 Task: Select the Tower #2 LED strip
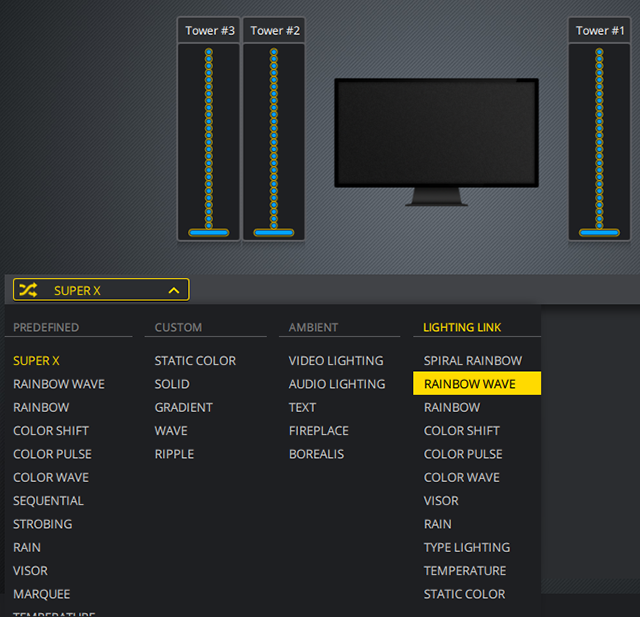coord(273,140)
